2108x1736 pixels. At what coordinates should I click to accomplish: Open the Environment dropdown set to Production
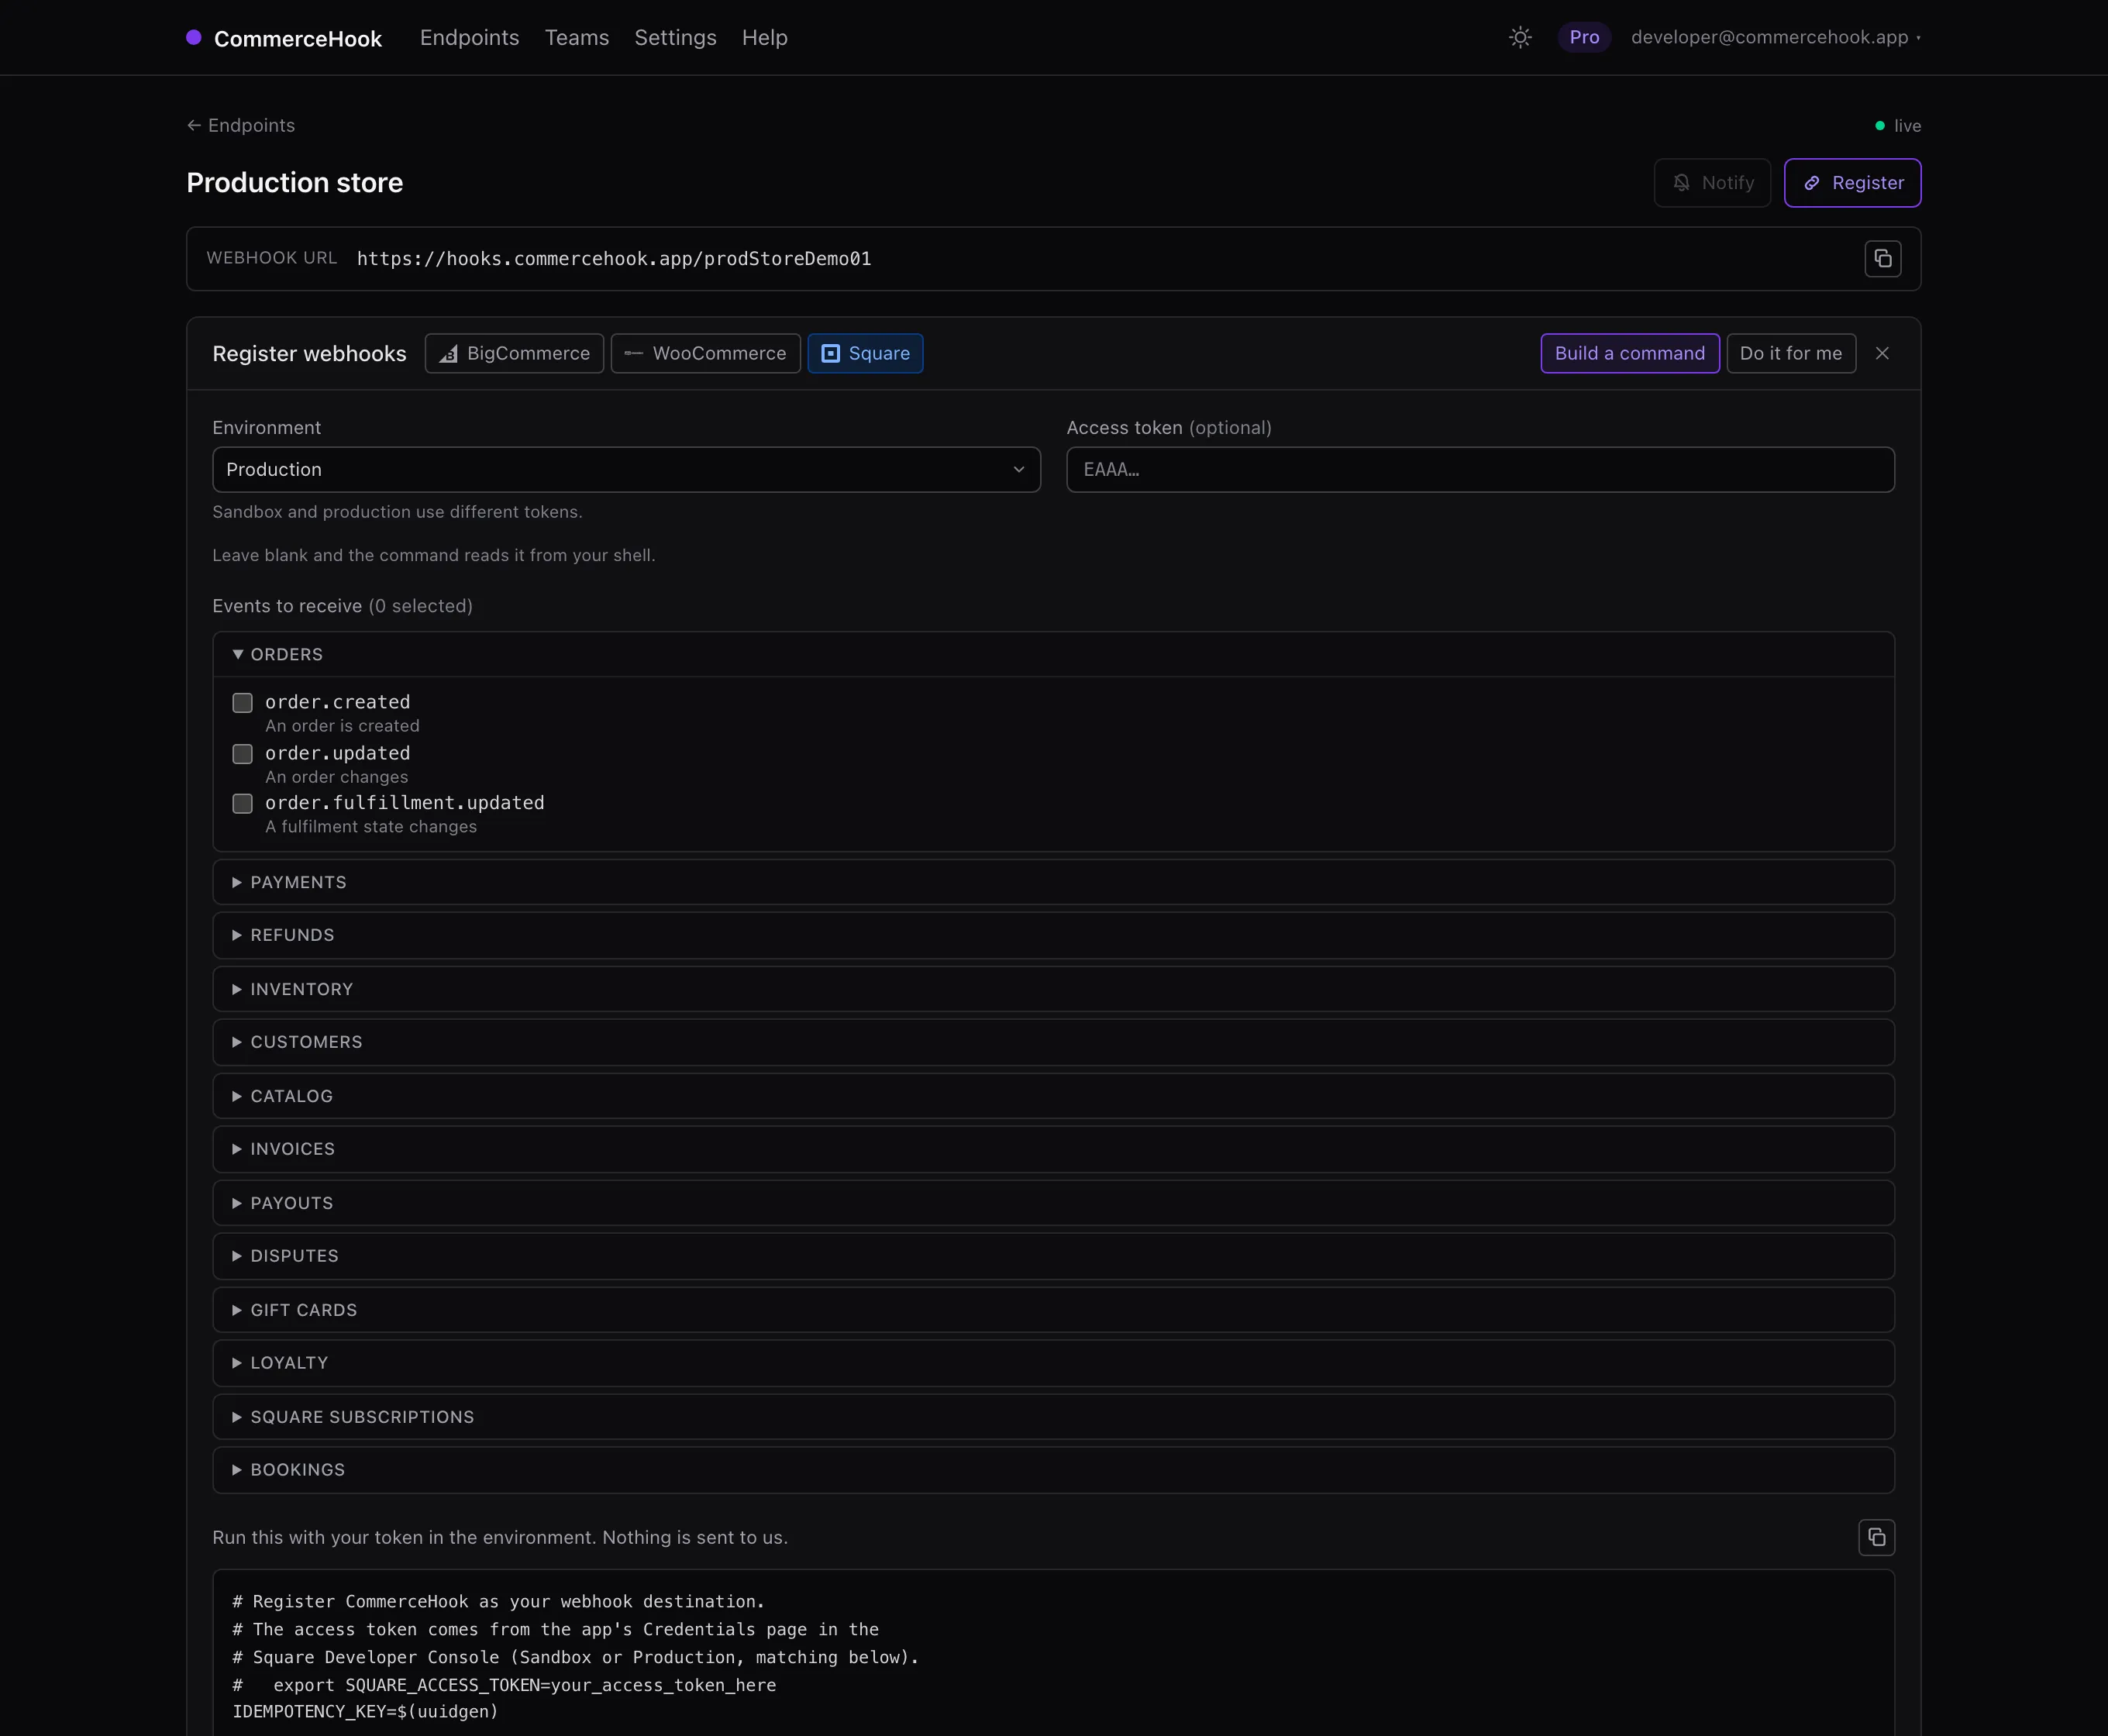coord(626,469)
